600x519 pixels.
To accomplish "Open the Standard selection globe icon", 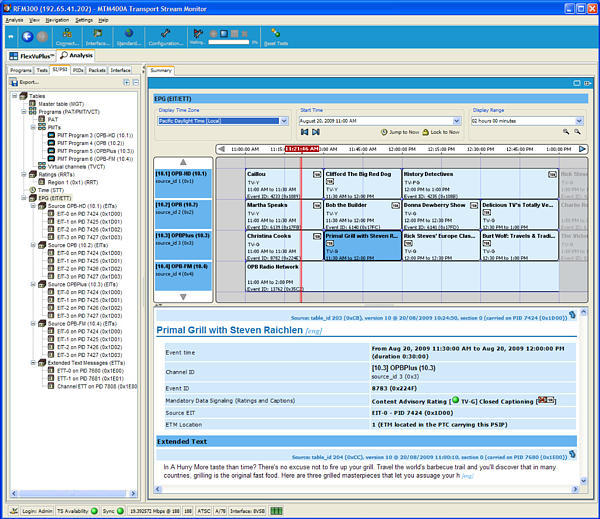I will [x=131, y=34].
